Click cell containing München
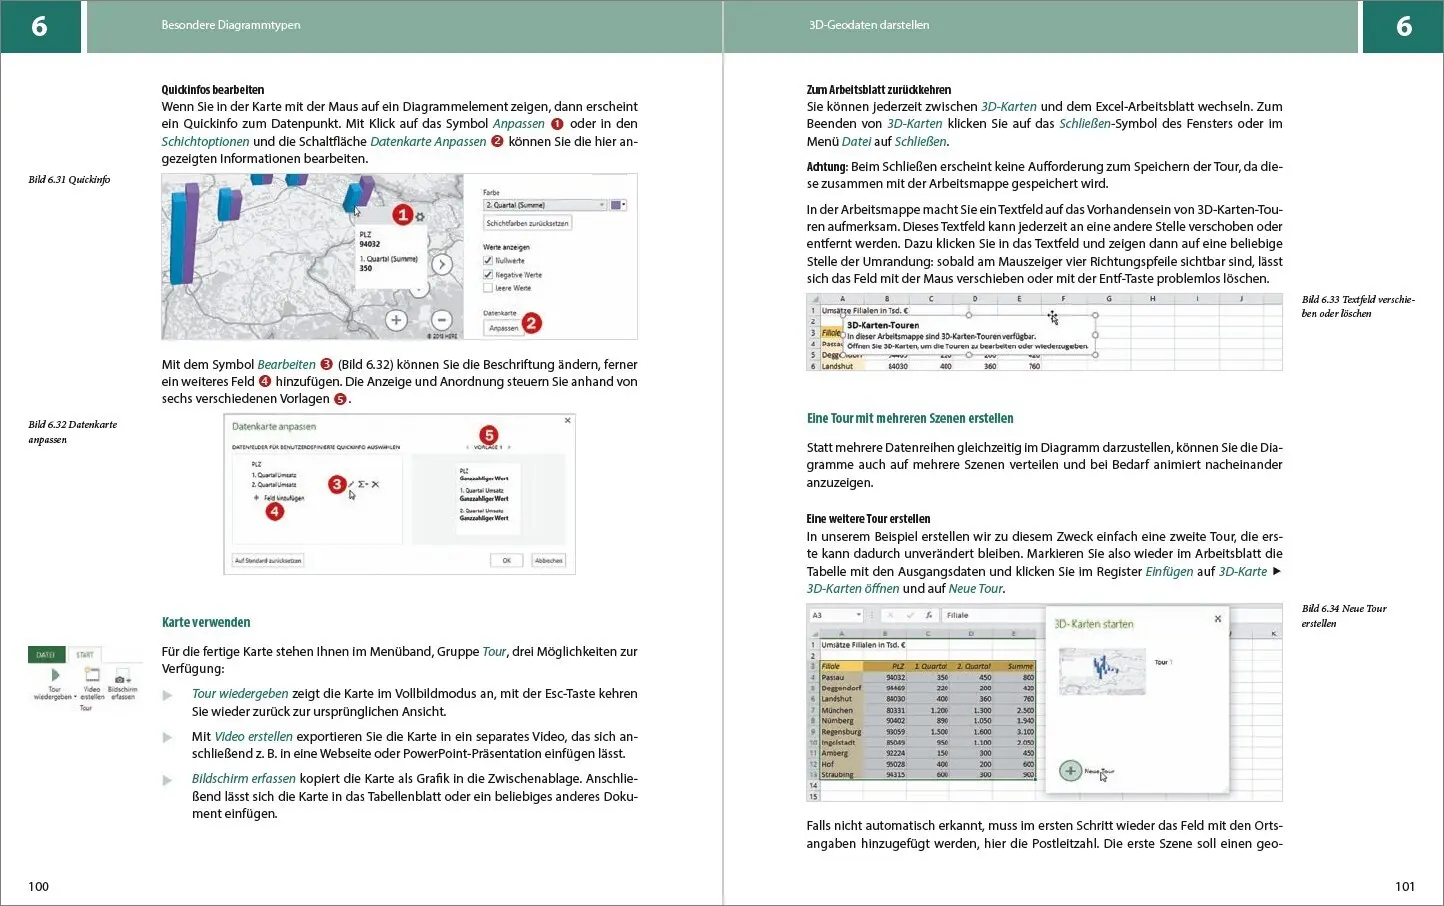The image size is (1444, 906). (840, 710)
